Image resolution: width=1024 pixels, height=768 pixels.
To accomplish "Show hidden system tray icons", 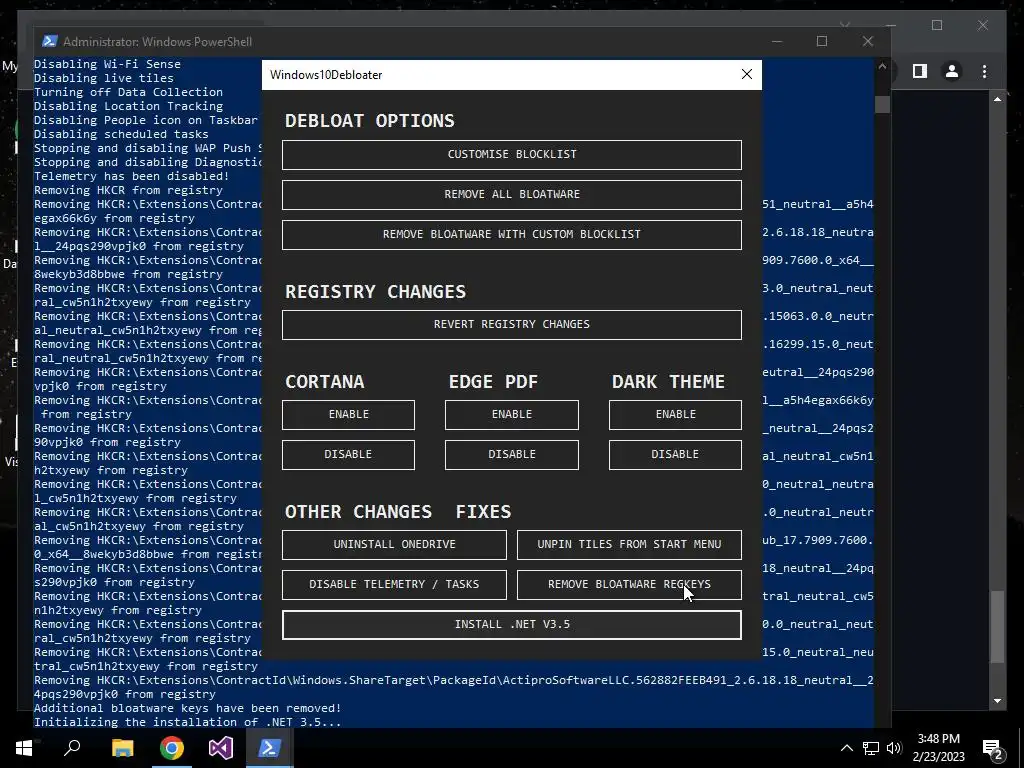I will click(x=846, y=748).
